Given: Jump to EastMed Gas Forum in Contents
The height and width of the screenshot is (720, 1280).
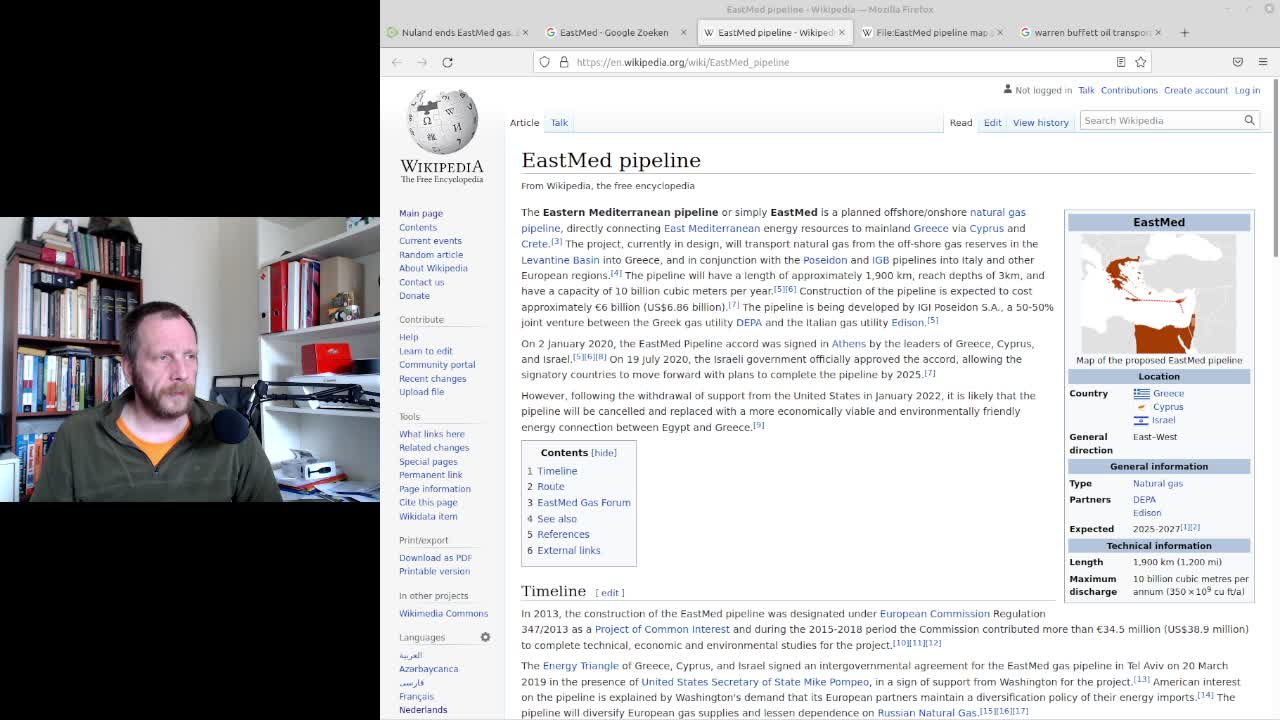Looking at the screenshot, I should (x=584, y=503).
